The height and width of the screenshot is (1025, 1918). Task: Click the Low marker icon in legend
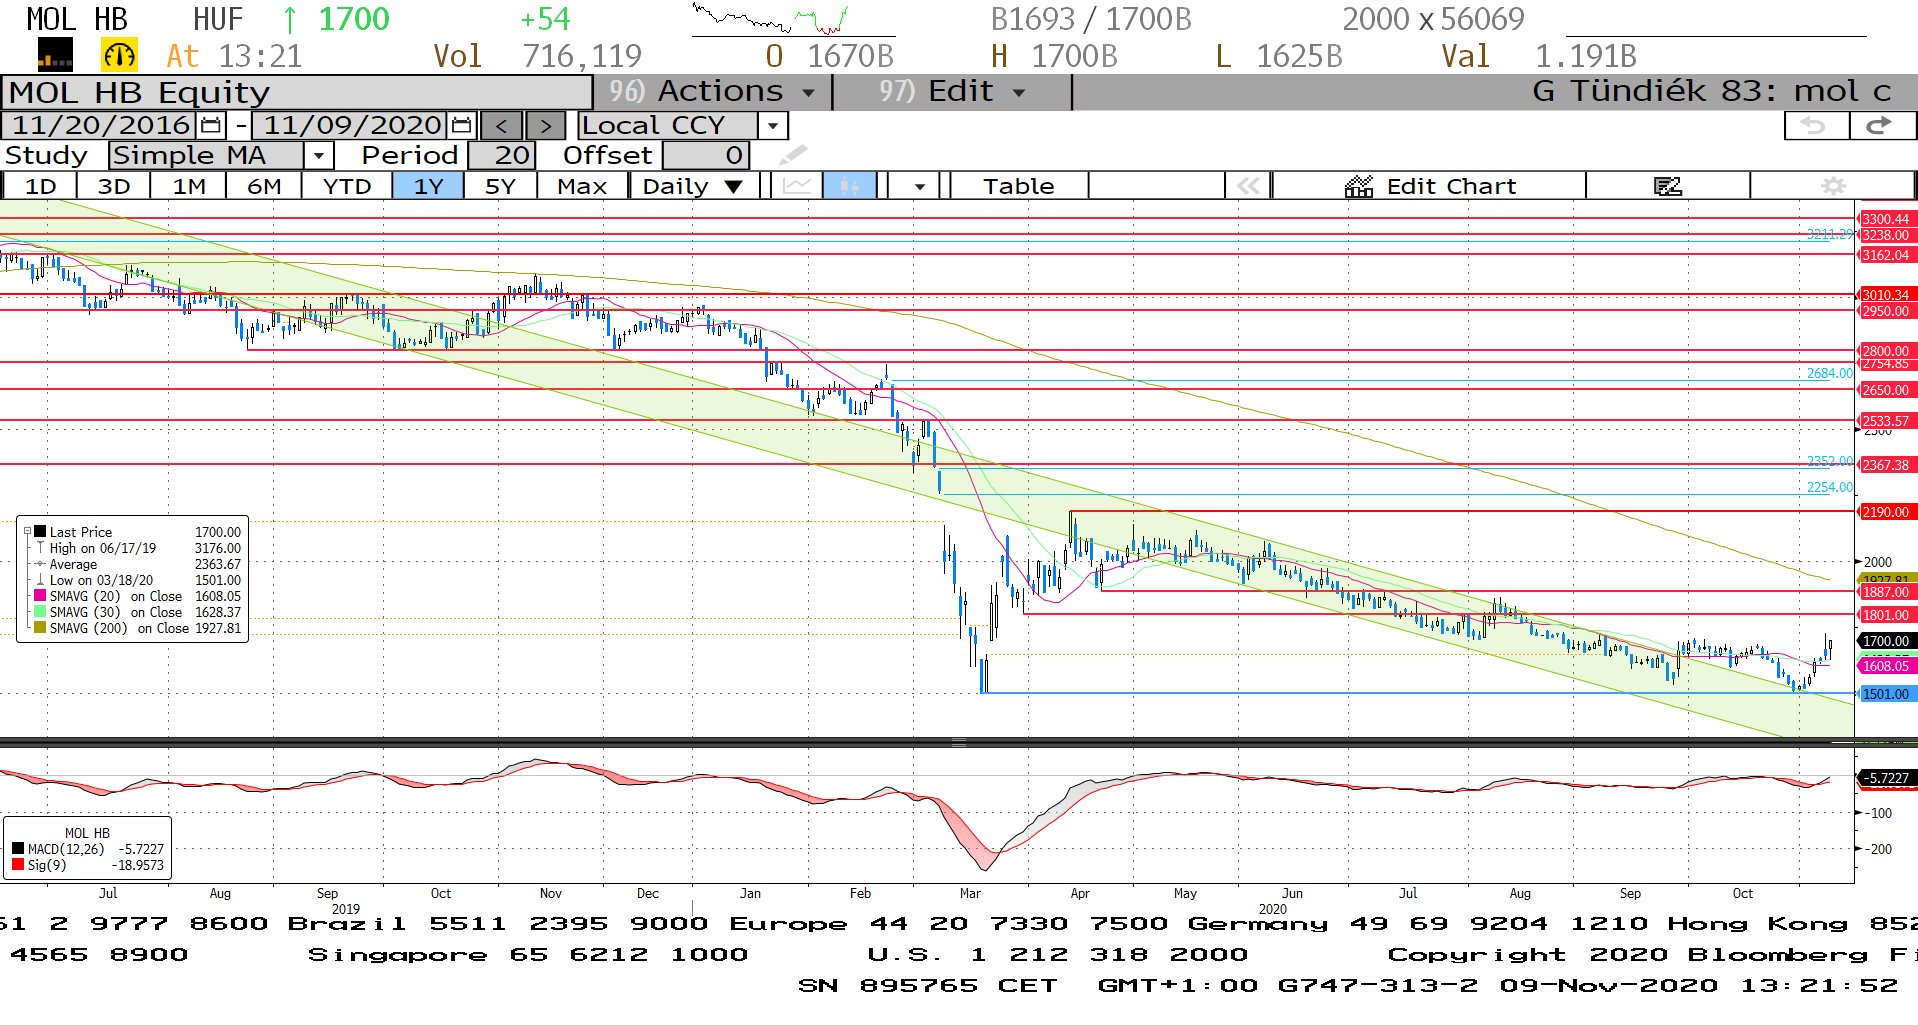pos(40,580)
